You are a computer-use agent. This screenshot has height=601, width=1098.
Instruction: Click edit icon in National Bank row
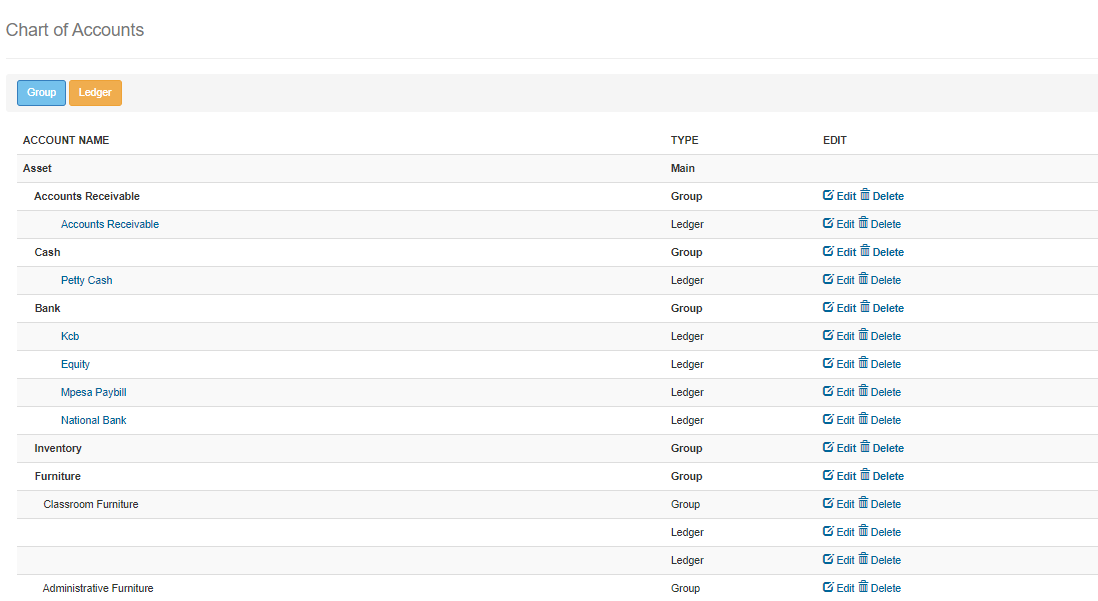tap(828, 419)
